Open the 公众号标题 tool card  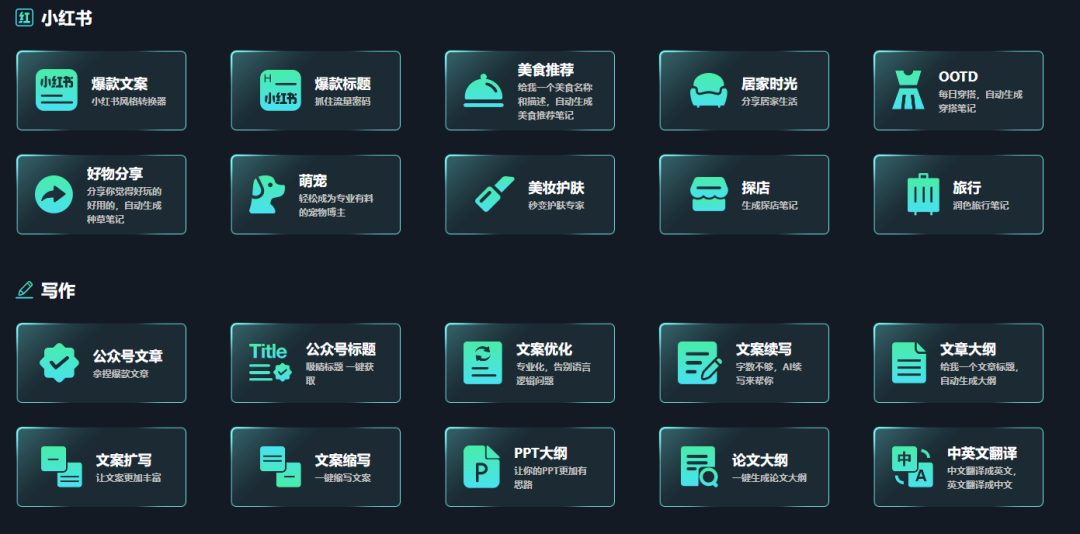click(x=315, y=363)
